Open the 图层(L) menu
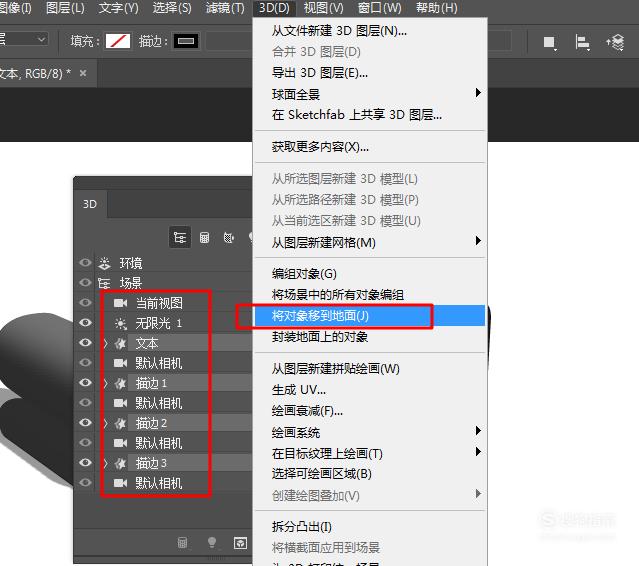Viewport: 639px width, 566px height. coord(65,8)
